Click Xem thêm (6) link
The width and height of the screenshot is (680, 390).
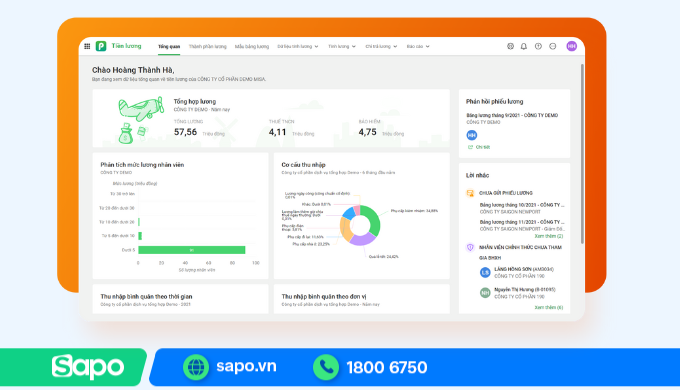click(x=549, y=307)
